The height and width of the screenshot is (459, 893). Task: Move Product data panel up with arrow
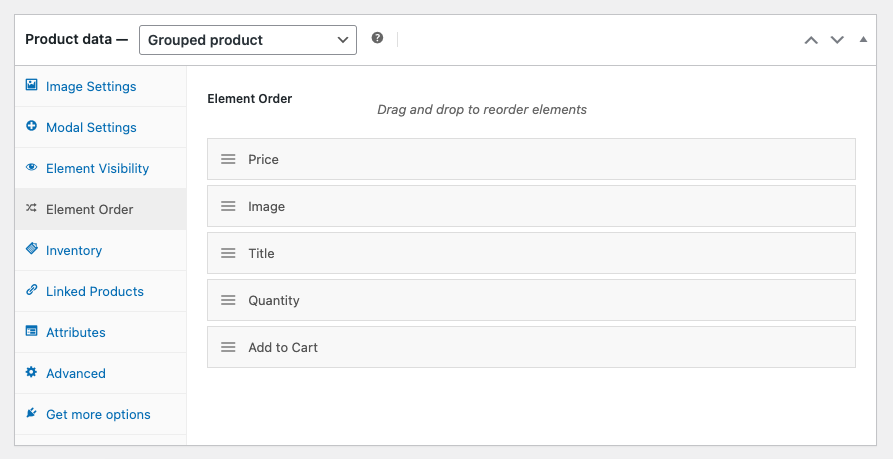[x=811, y=40]
